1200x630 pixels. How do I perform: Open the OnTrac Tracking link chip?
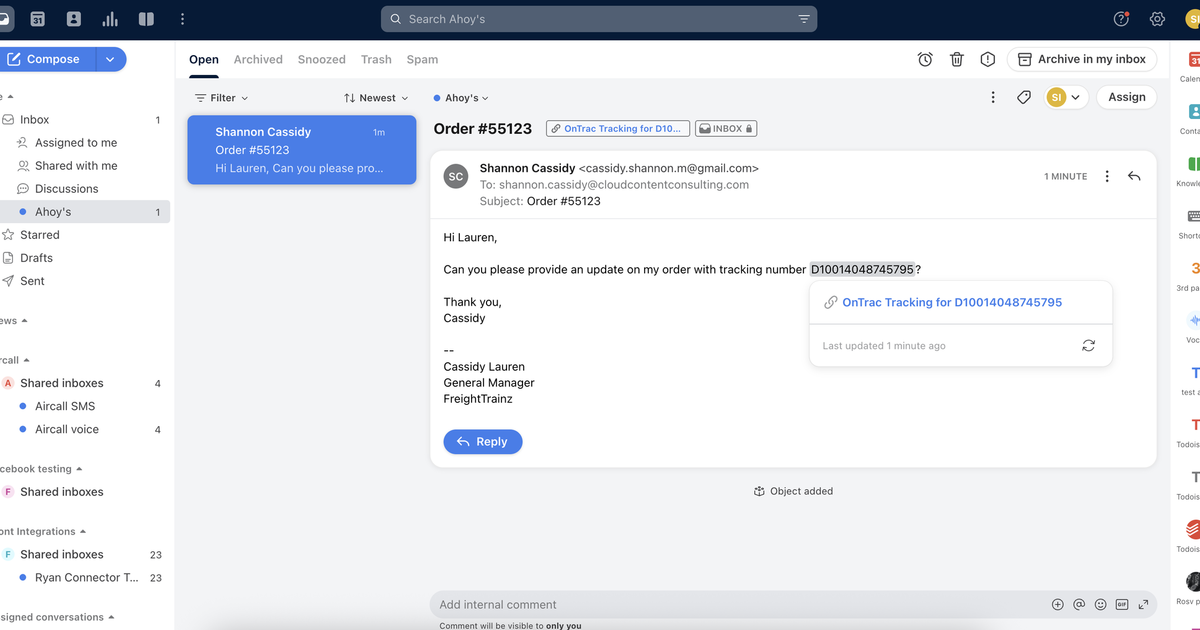(x=617, y=128)
